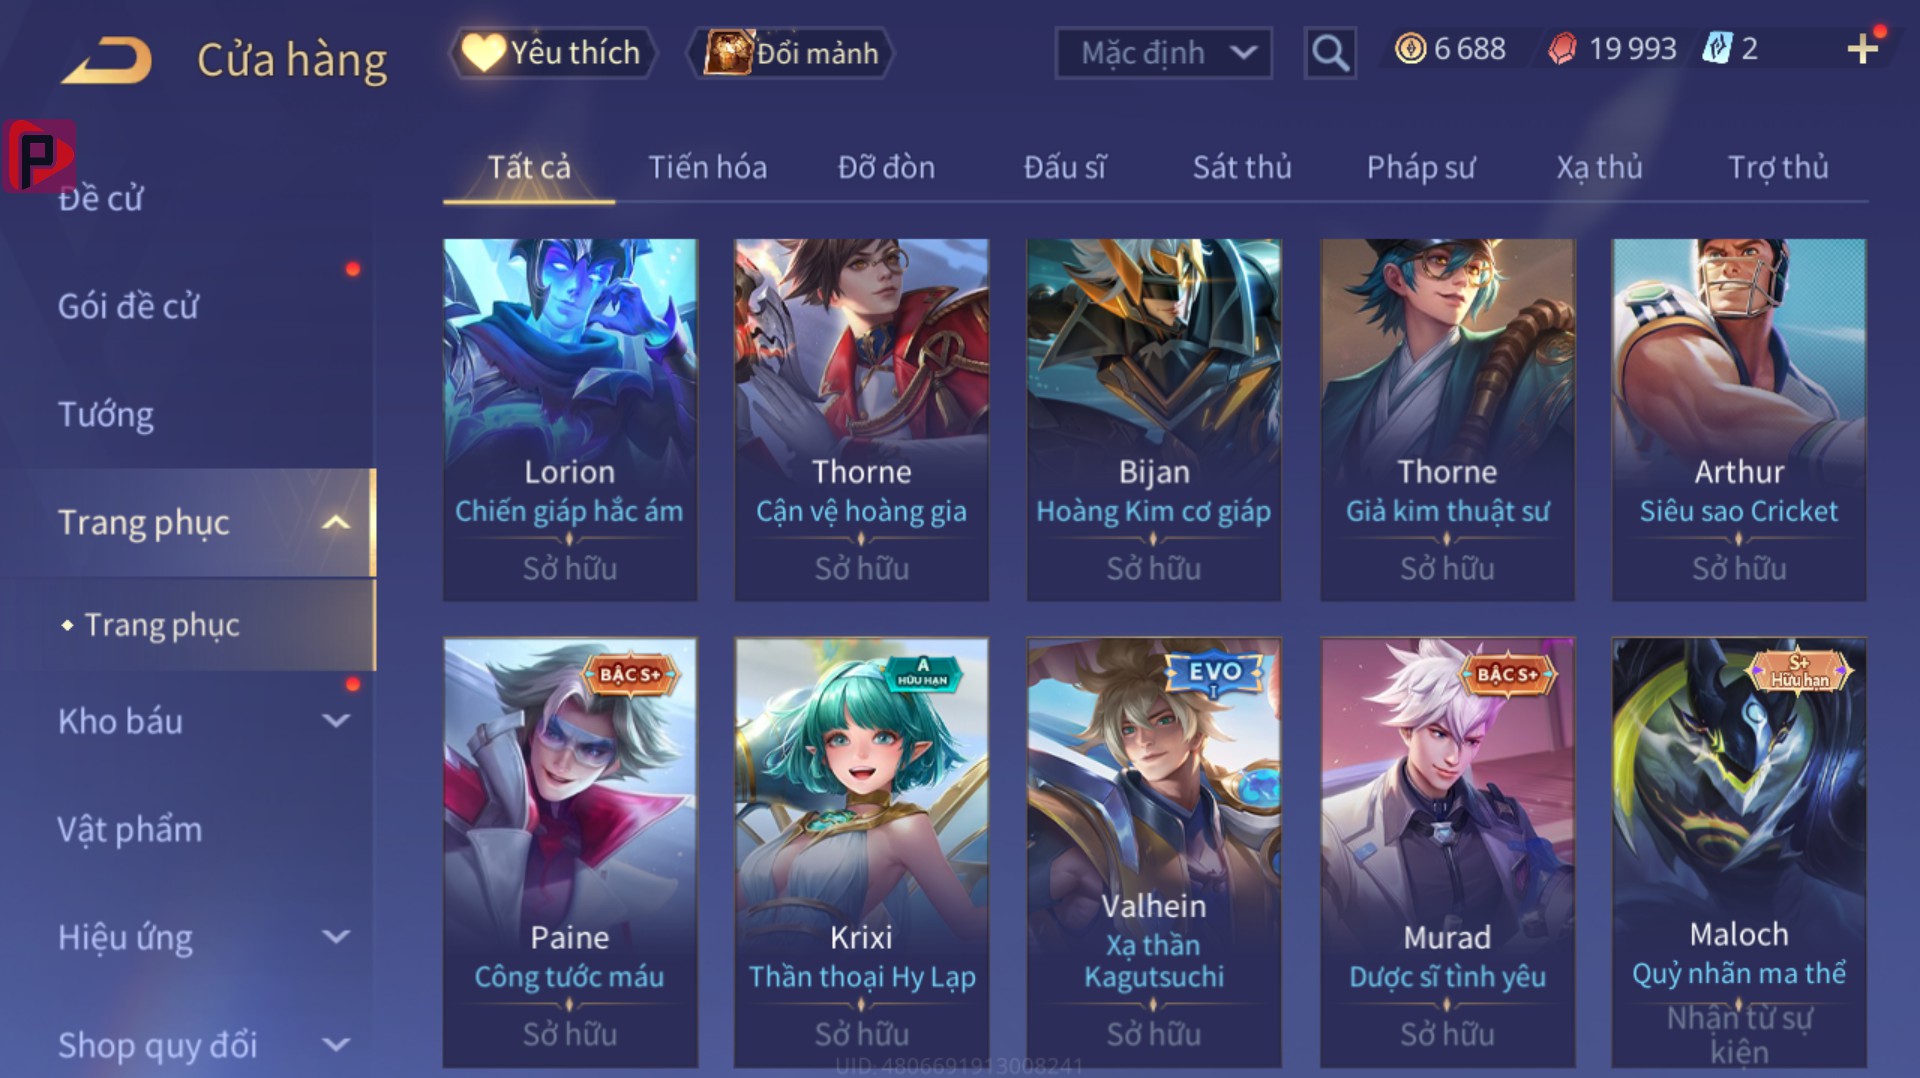The height and width of the screenshot is (1078, 1920).
Task: Click the EVO badge on Valhein
Action: click(x=1214, y=673)
